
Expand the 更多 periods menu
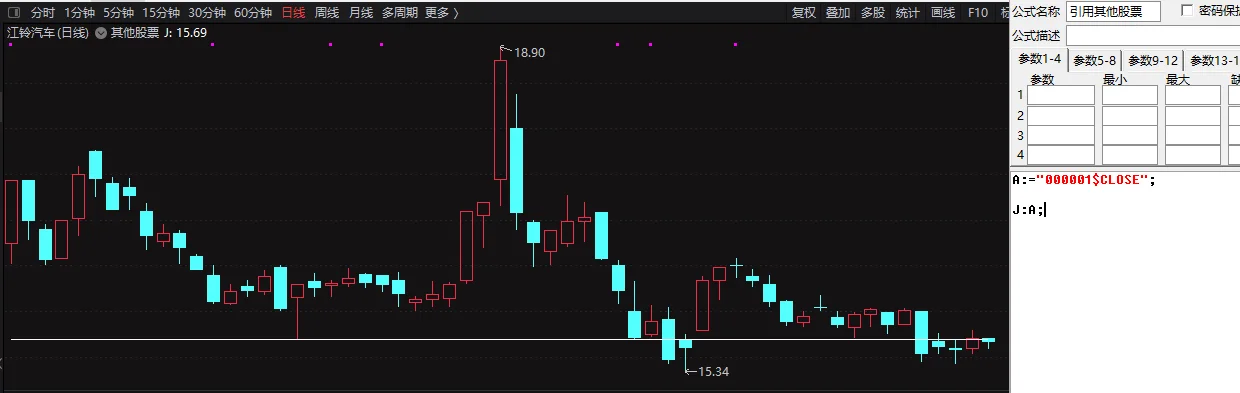pos(442,13)
